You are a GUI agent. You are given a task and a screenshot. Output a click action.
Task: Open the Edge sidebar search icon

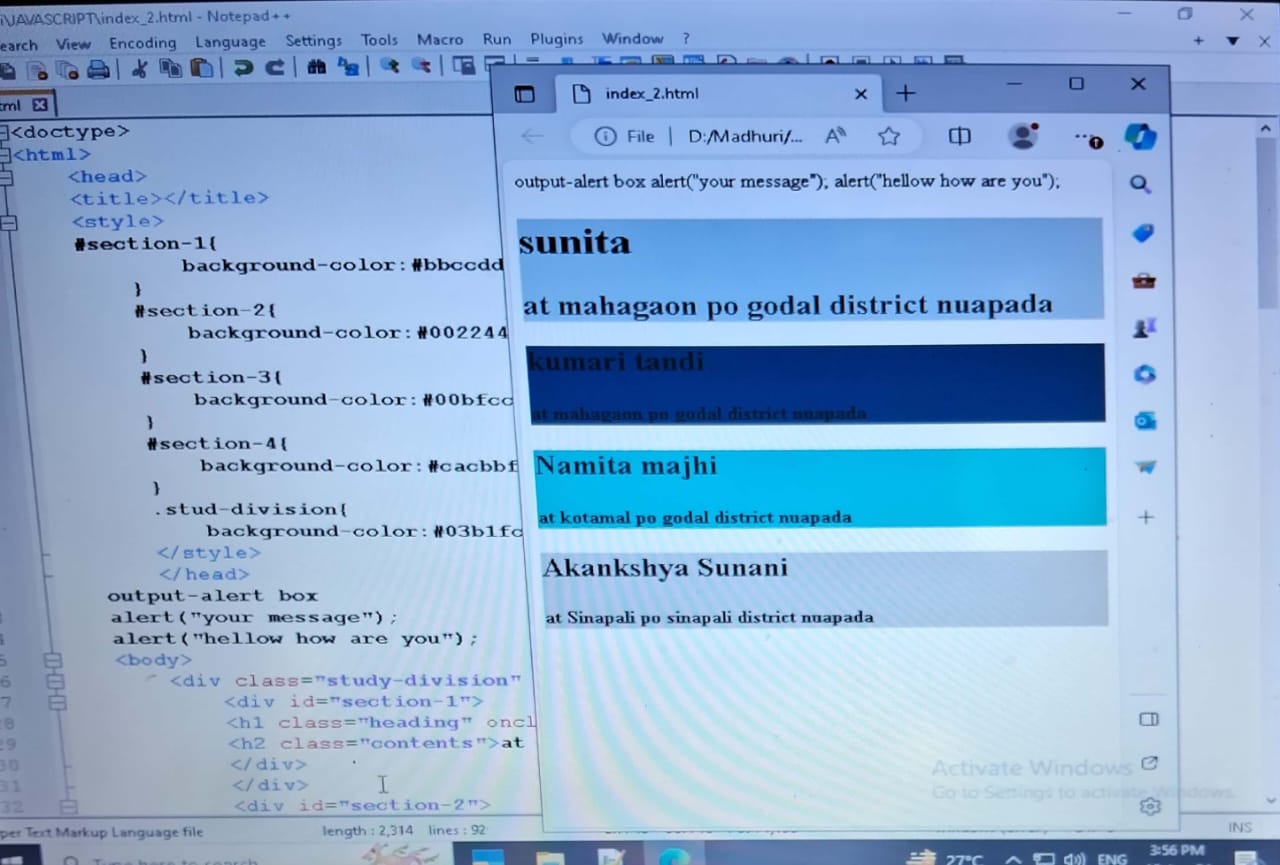(1140, 185)
